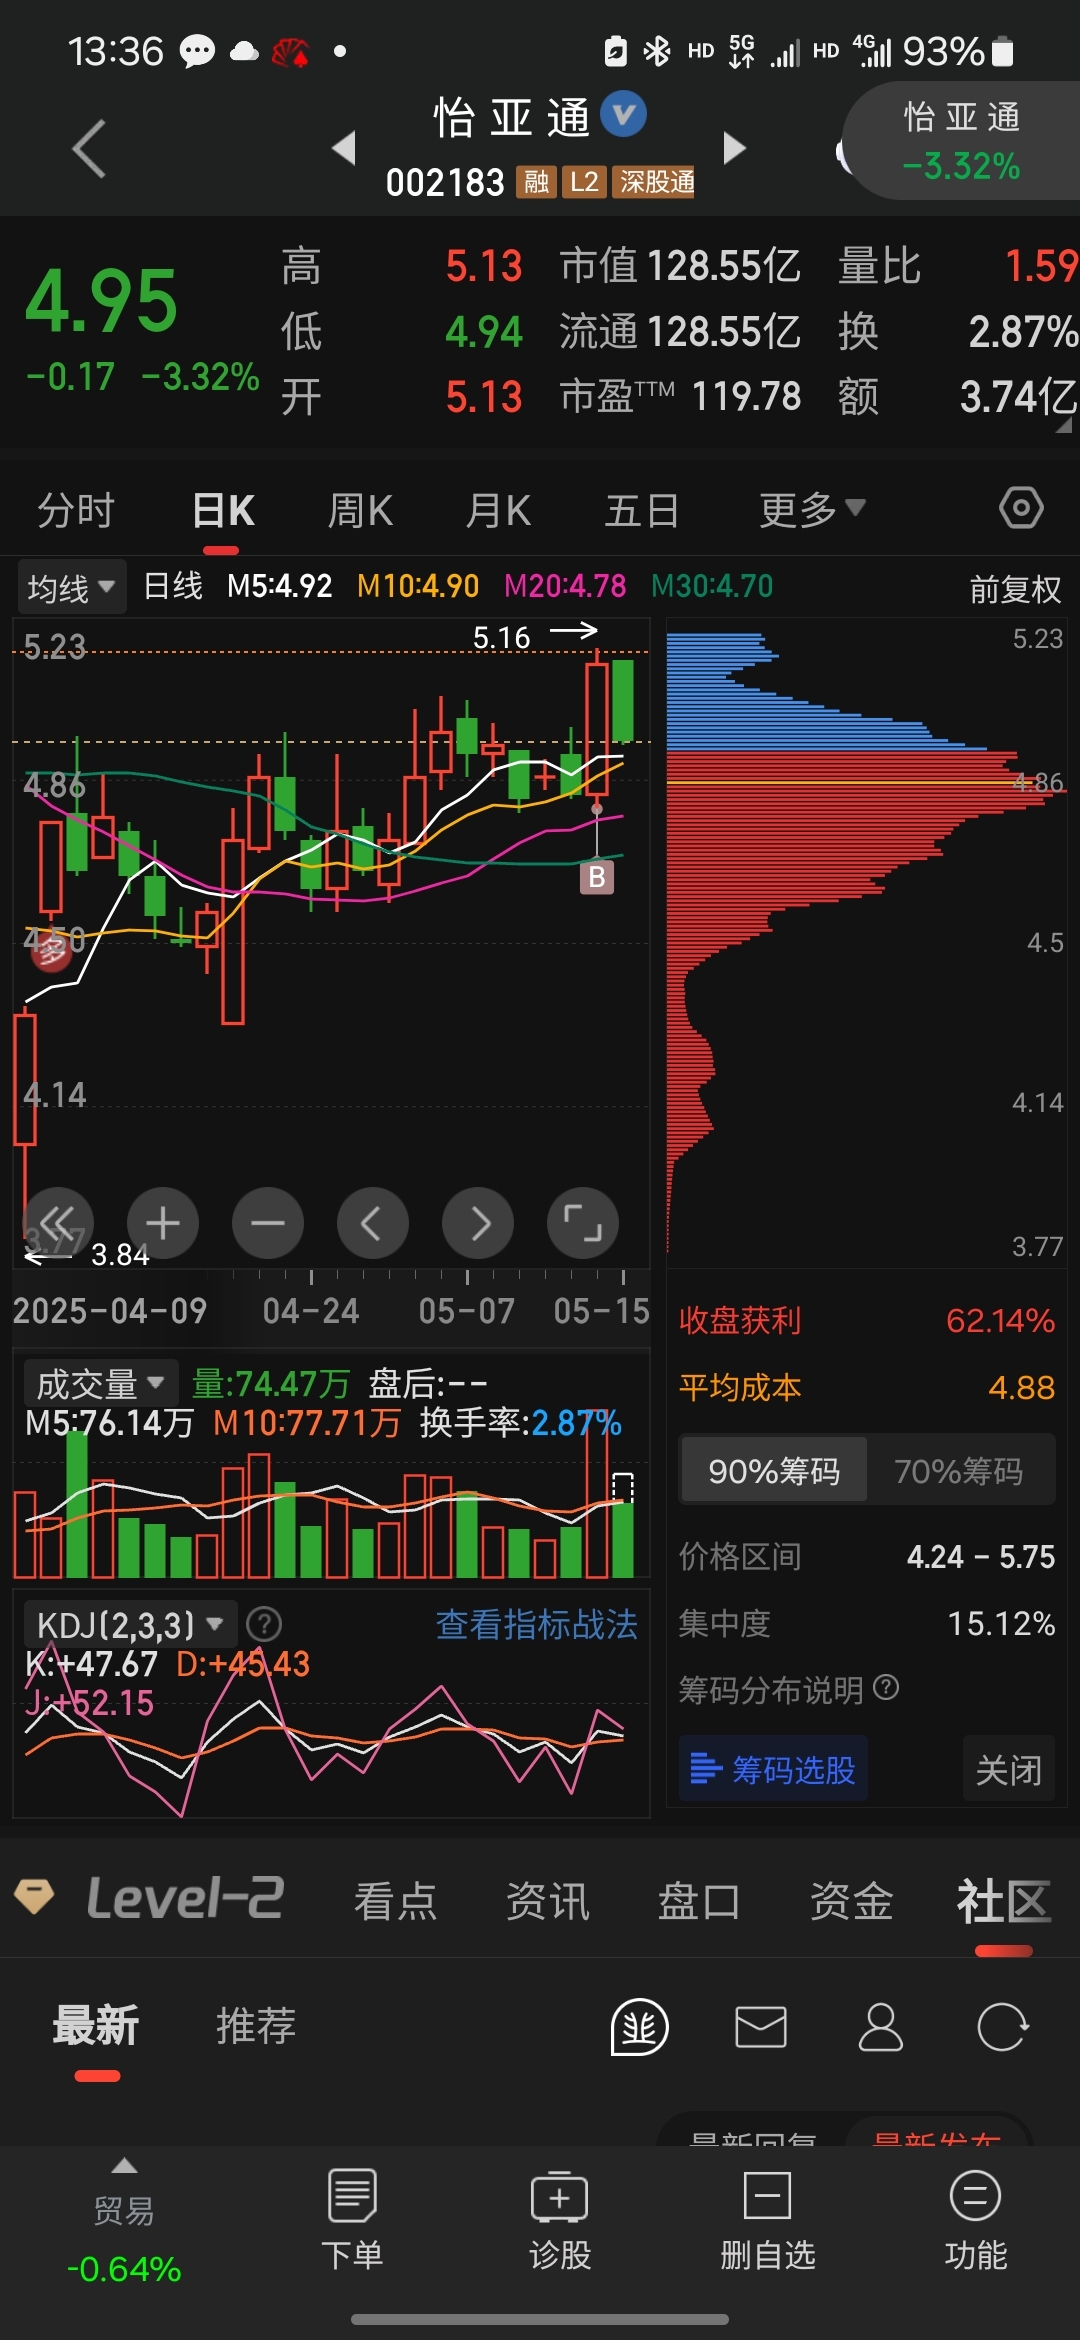This screenshot has width=1080, height=2340.
Task: Zoom in chart with plus button
Action: coord(163,1223)
